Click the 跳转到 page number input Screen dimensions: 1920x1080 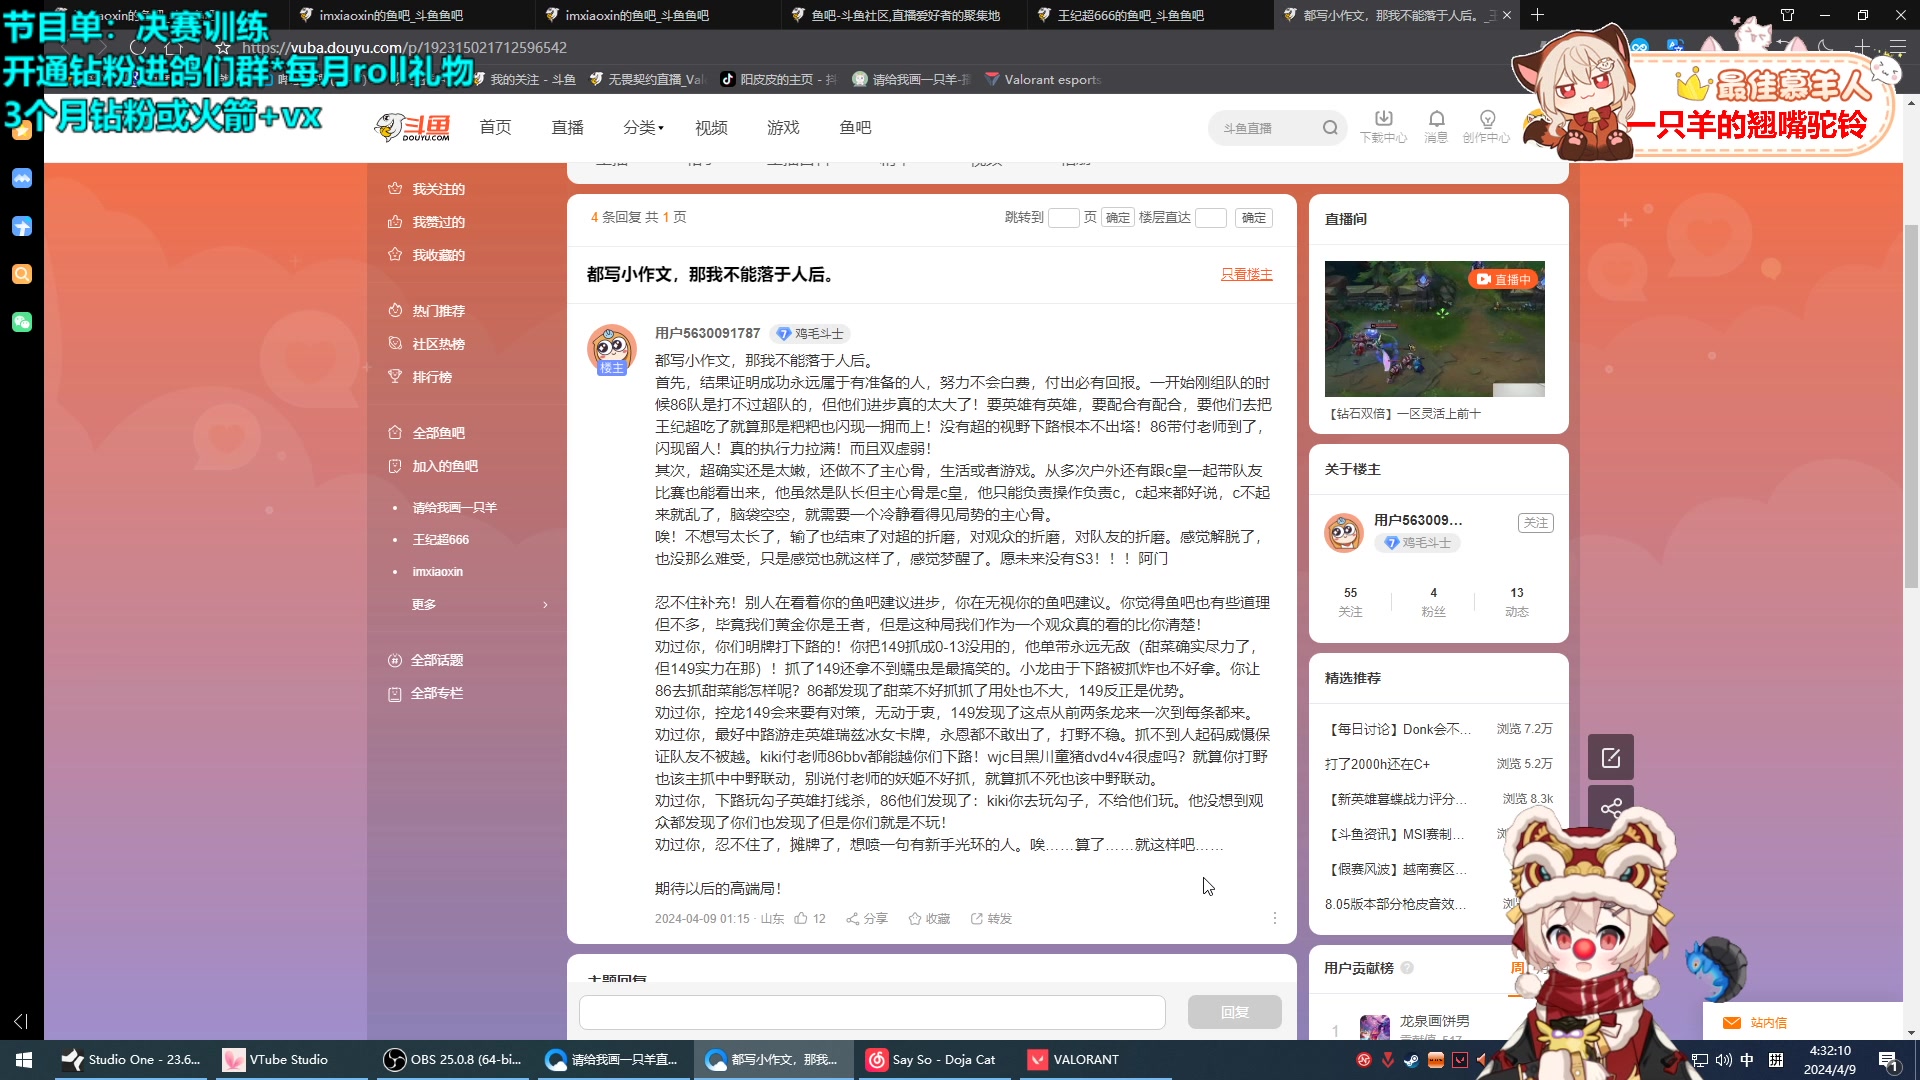click(x=1063, y=218)
